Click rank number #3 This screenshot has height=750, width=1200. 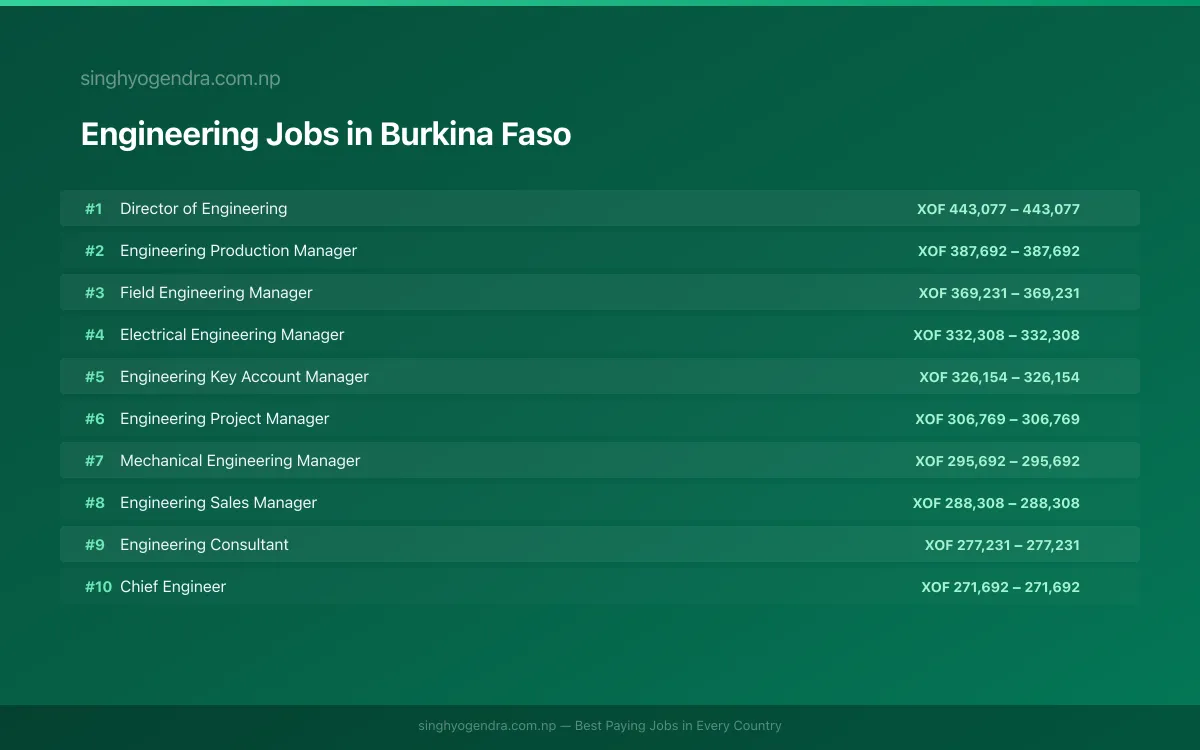[94, 293]
